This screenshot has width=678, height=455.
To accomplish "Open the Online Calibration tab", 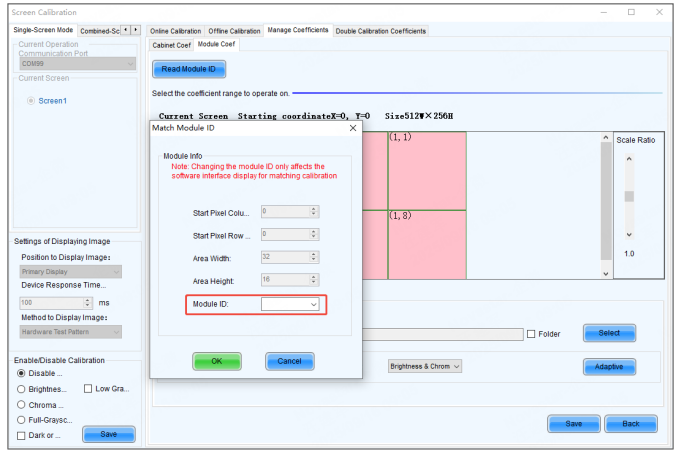I will click(x=176, y=31).
